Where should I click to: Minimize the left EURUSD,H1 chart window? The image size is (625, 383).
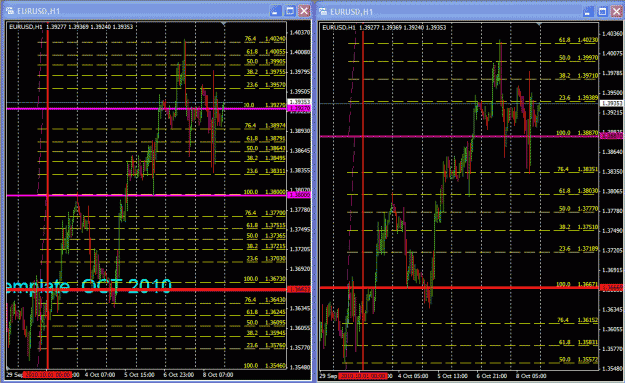click(x=275, y=11)
